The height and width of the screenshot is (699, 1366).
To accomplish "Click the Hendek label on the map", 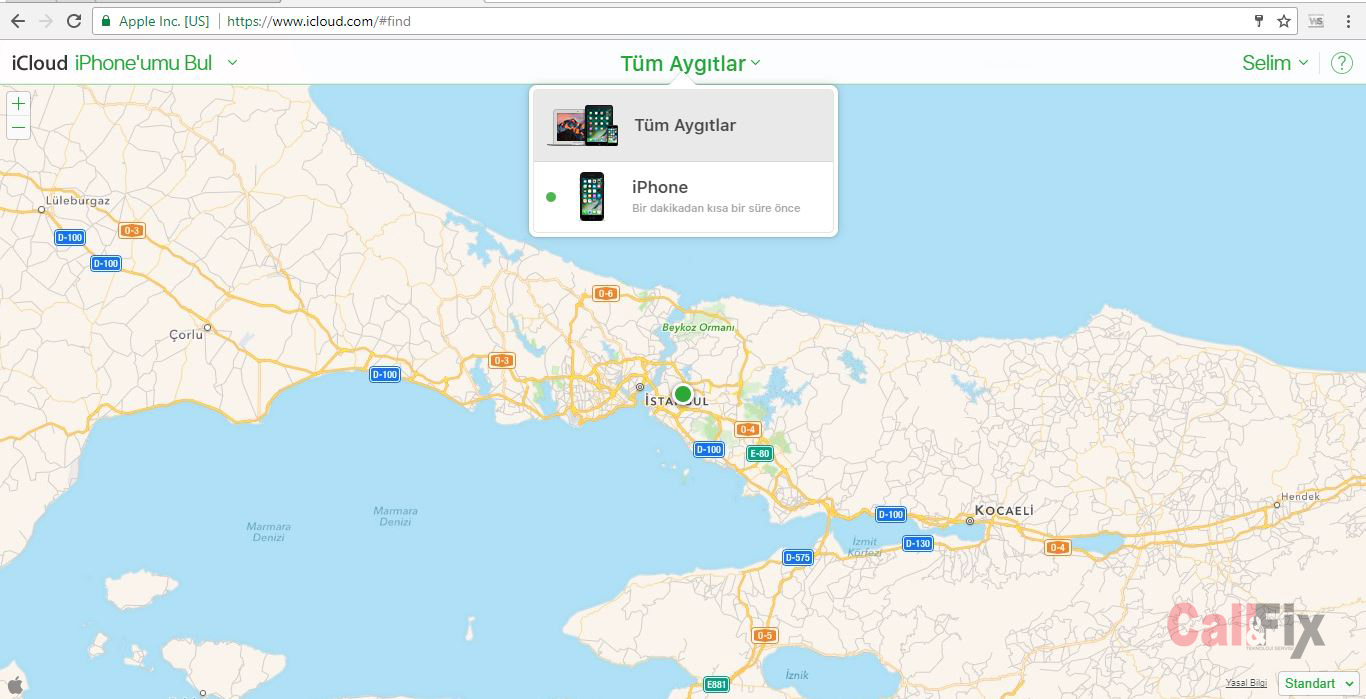I will pyautogui.click(x=1301, y=496).
